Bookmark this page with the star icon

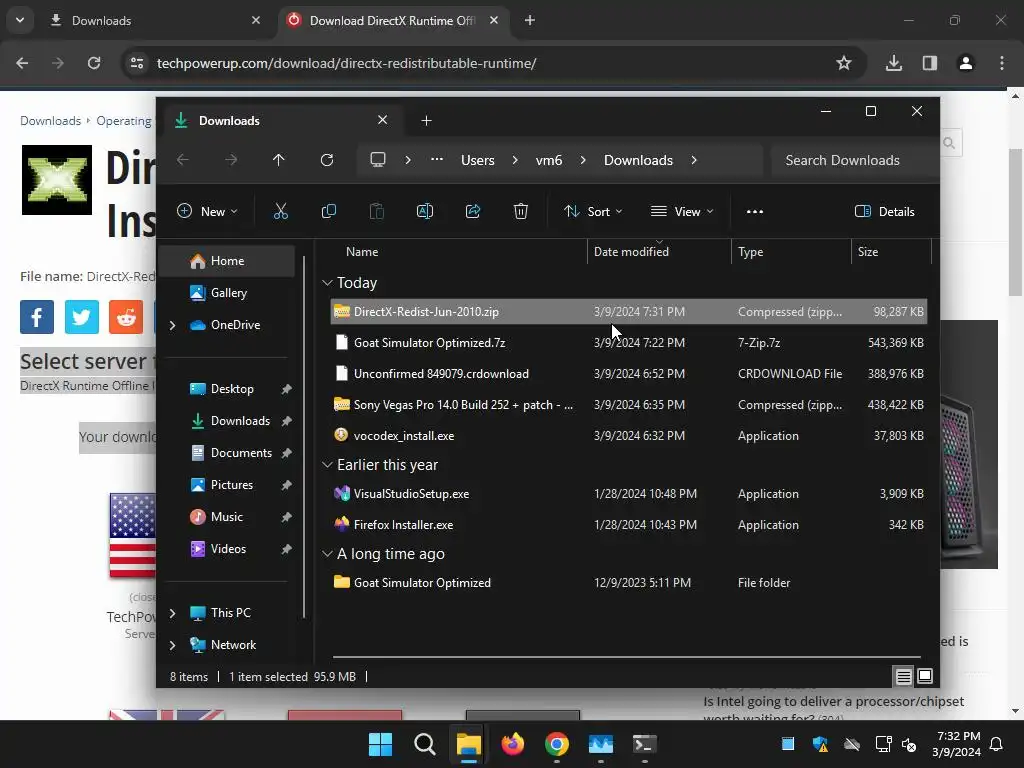[x=844, y=63]
